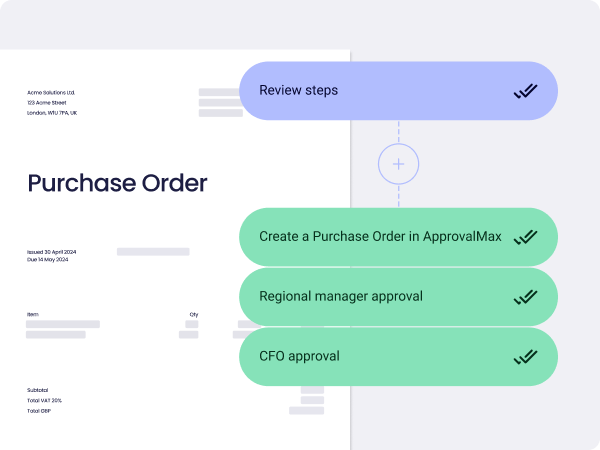Click the 123 Acme Street address line
This screenshot has height=450, width=600.
47,103
